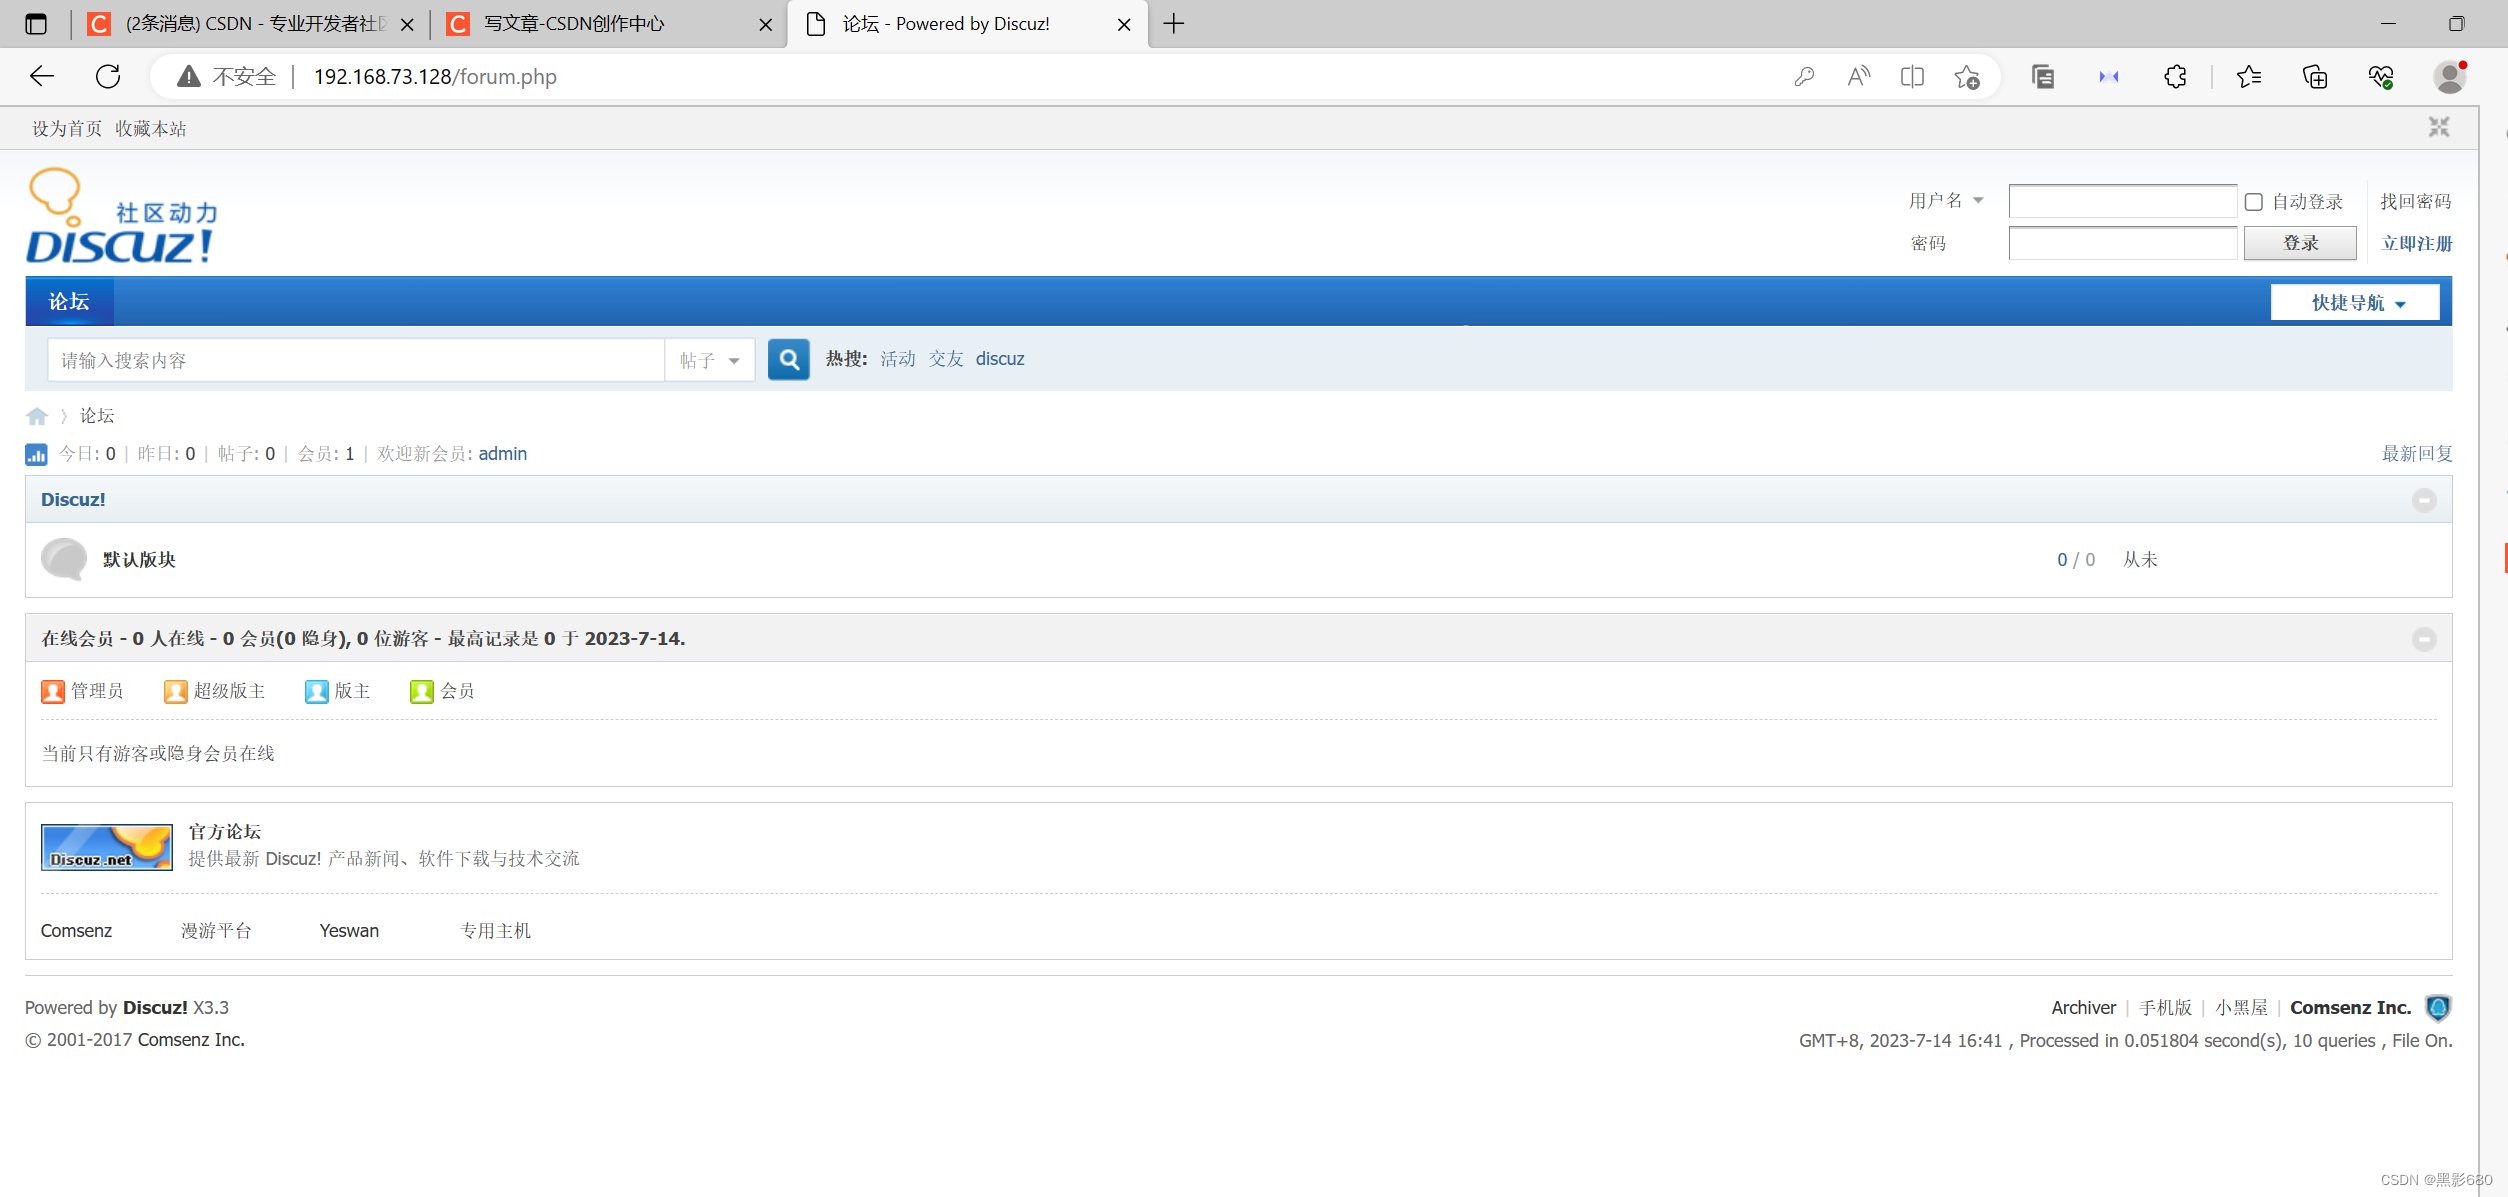The height and width of the screenshot is (1197, 2508).
Task: Open the user profile avatar
Action: tap(2450, 76)
